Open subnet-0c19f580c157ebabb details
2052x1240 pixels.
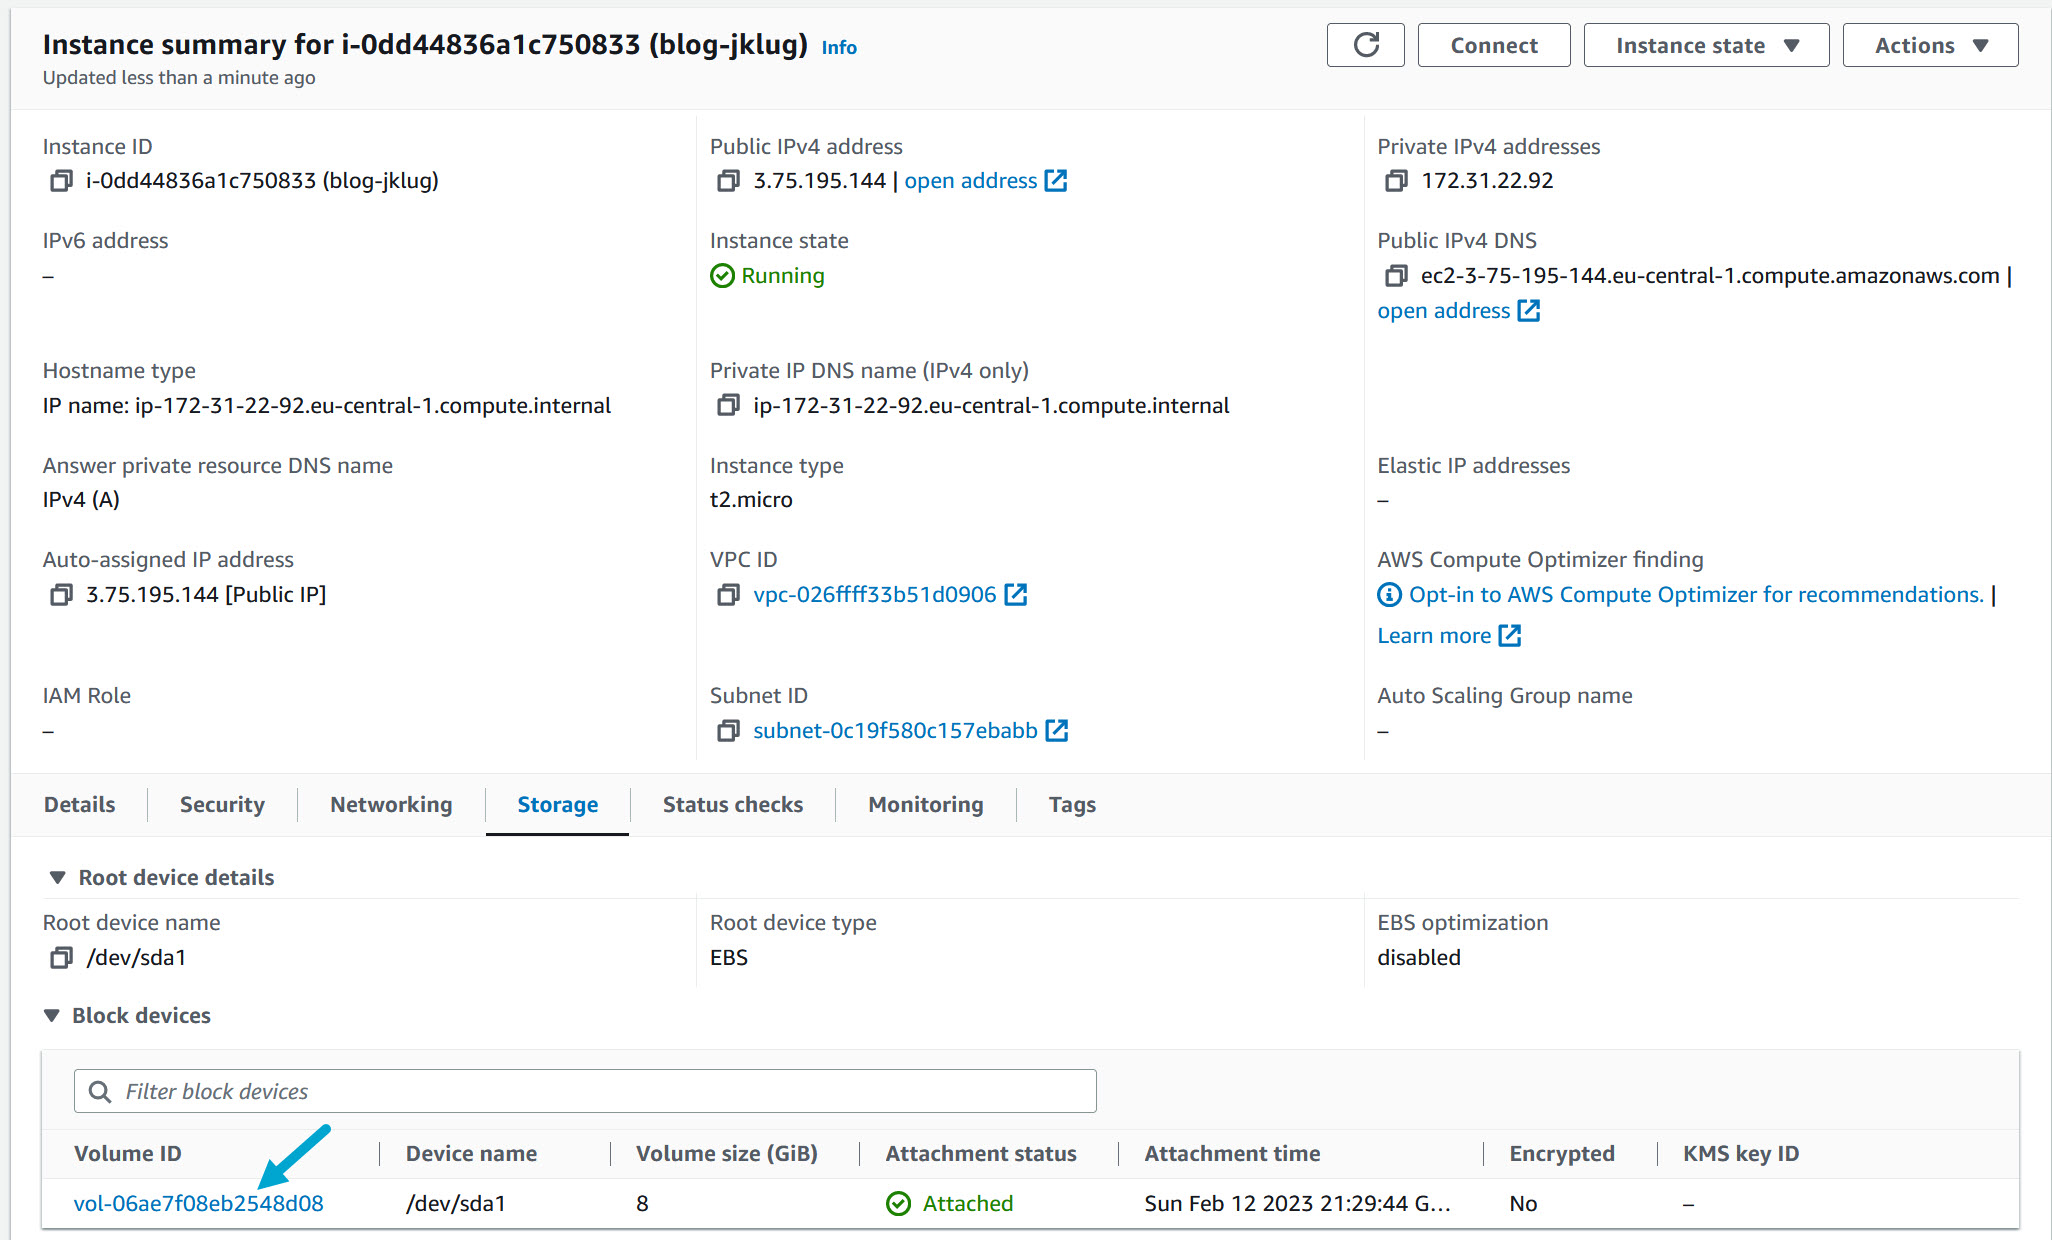point(895,730)
